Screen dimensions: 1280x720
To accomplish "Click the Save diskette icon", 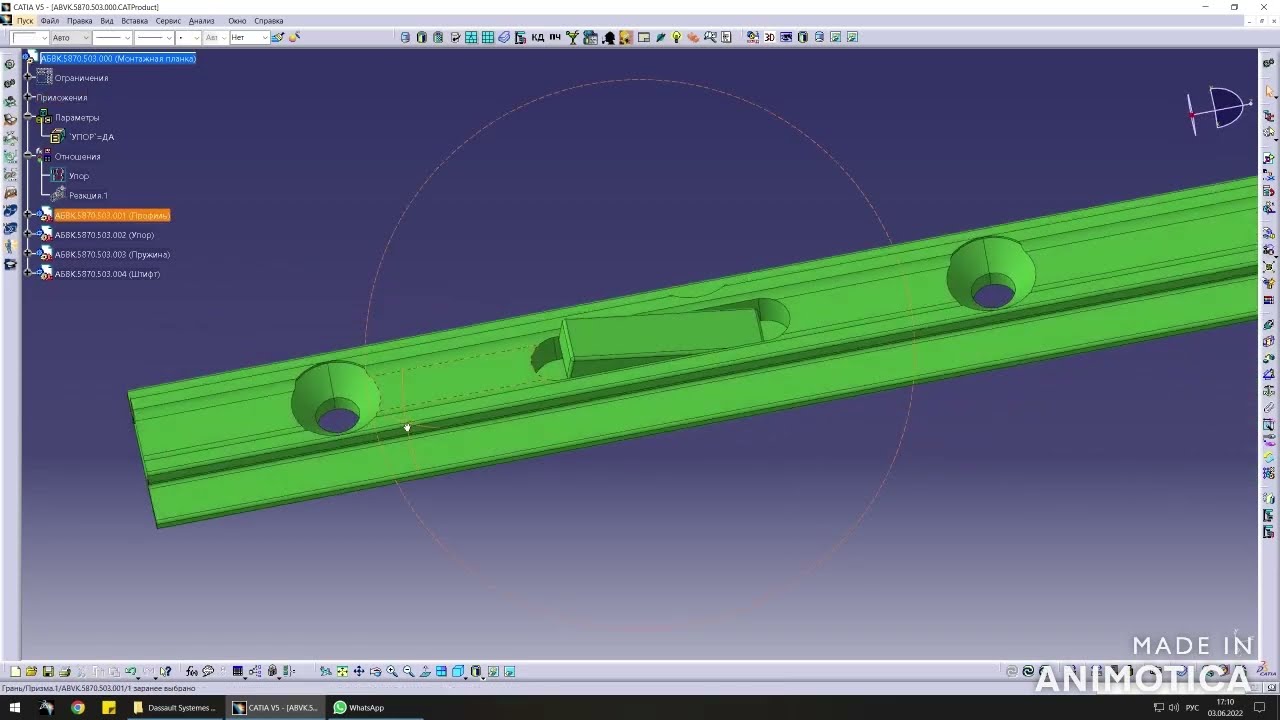I will point(47,671).
